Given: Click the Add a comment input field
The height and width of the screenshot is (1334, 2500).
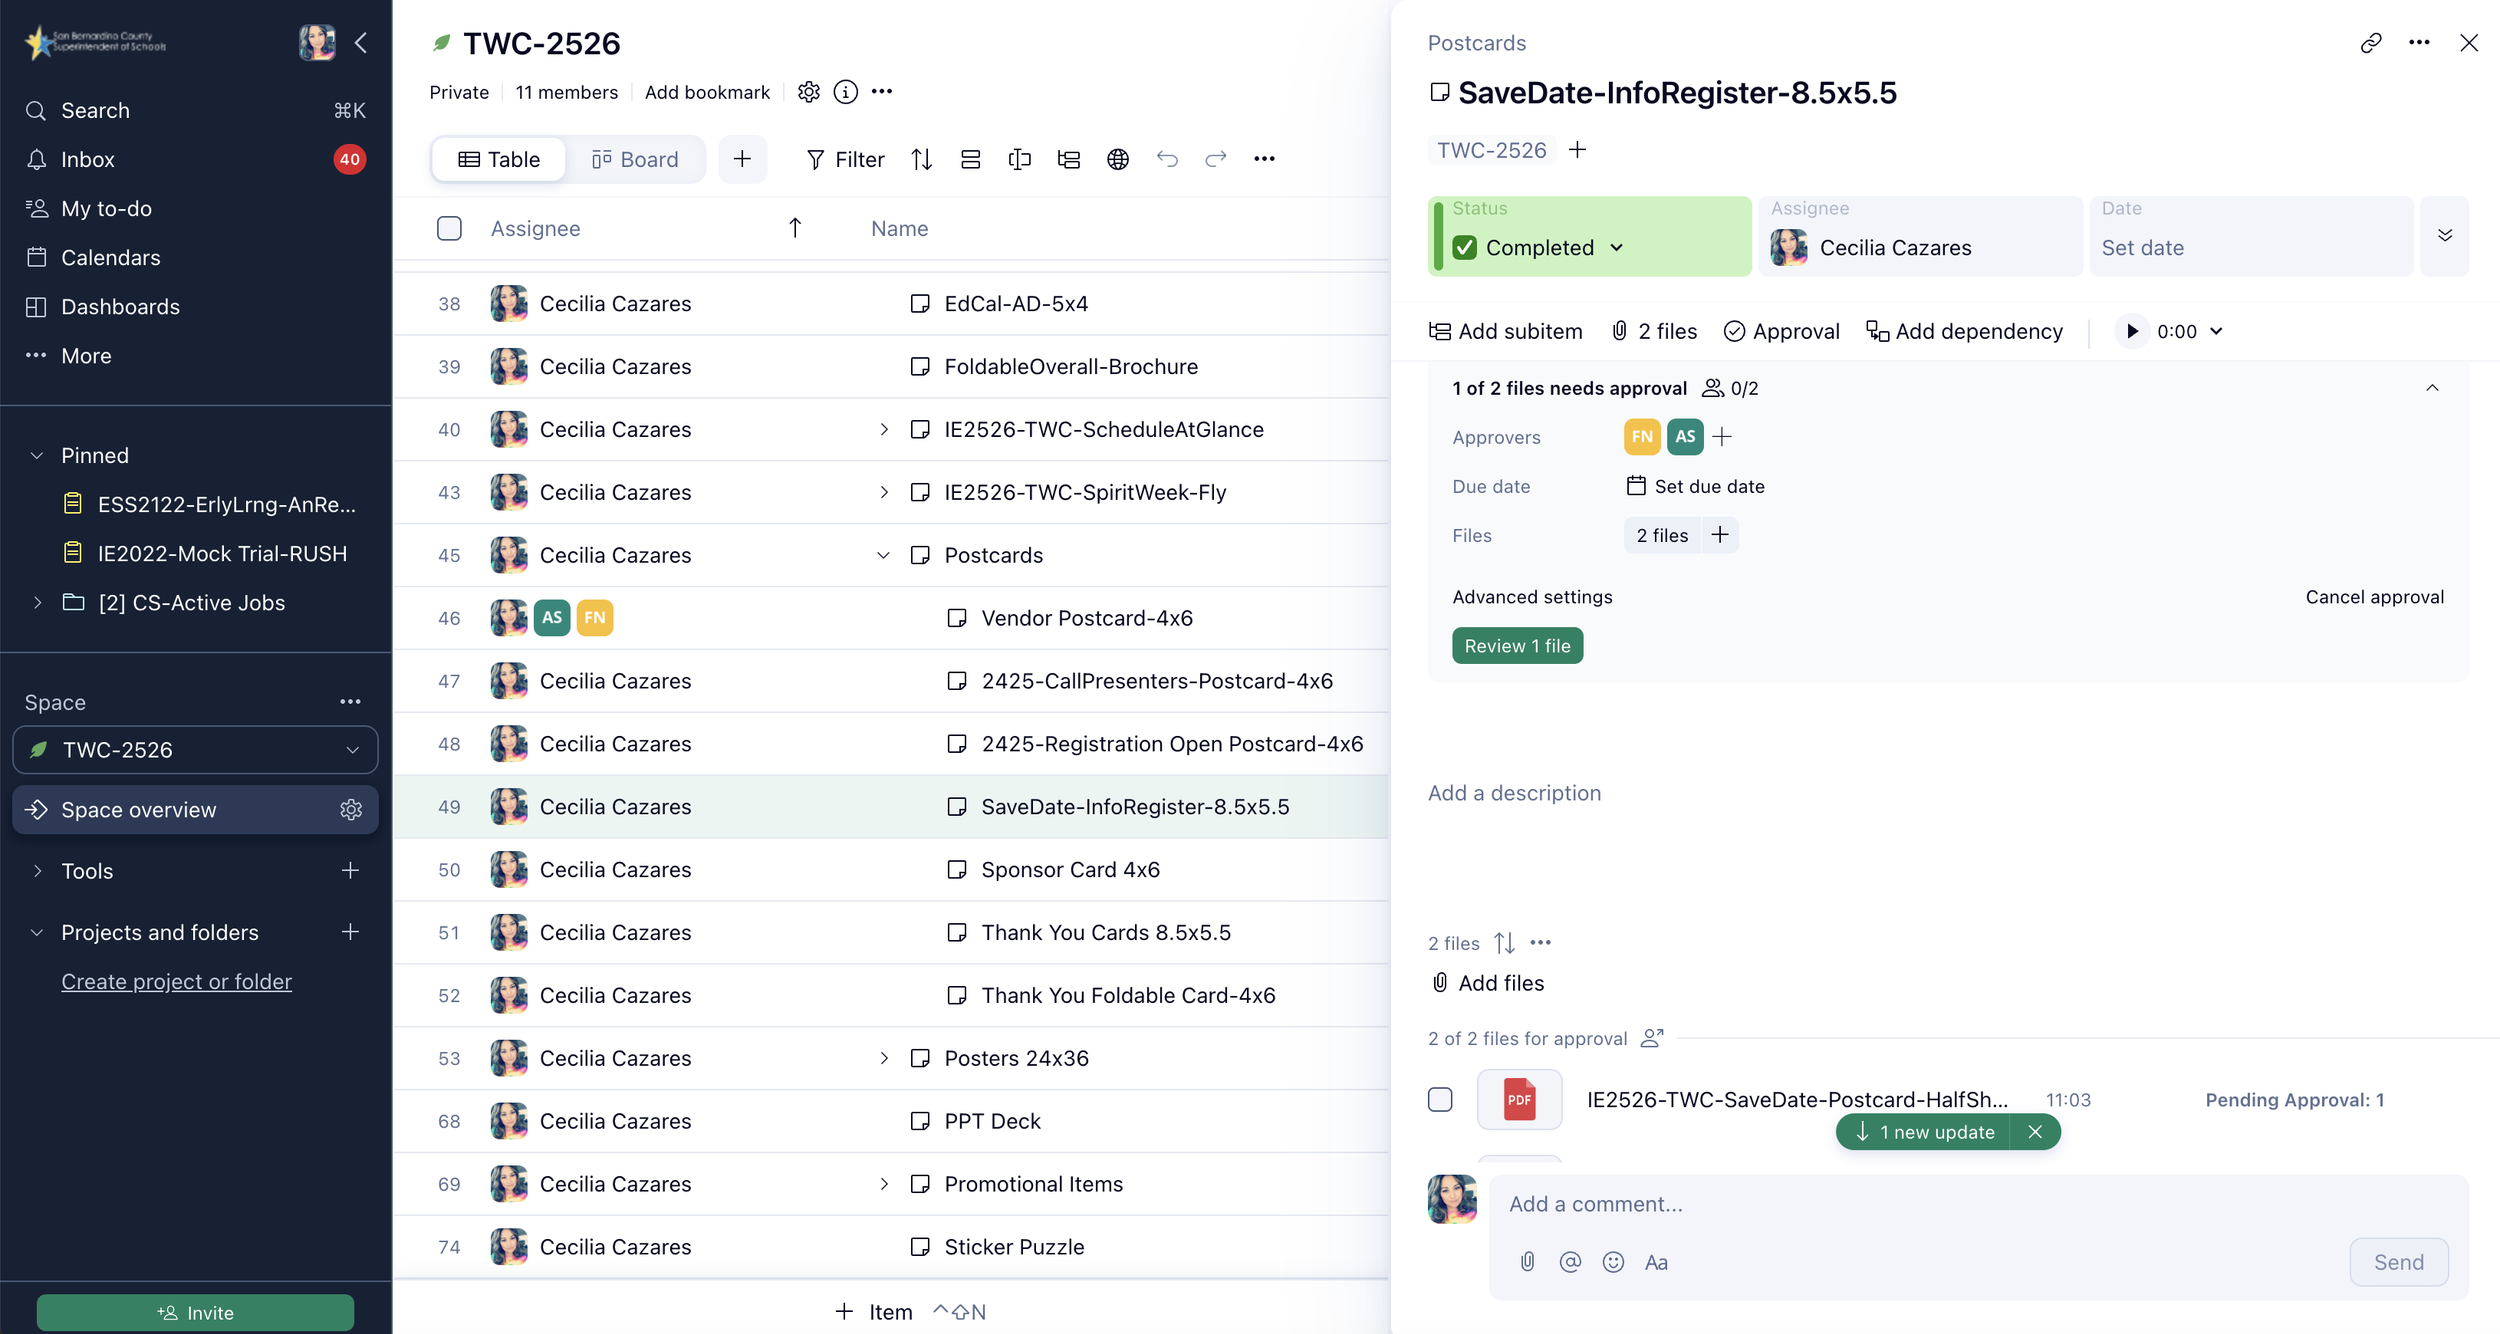Looking at the screenshot, I should pos(1900,1204).
